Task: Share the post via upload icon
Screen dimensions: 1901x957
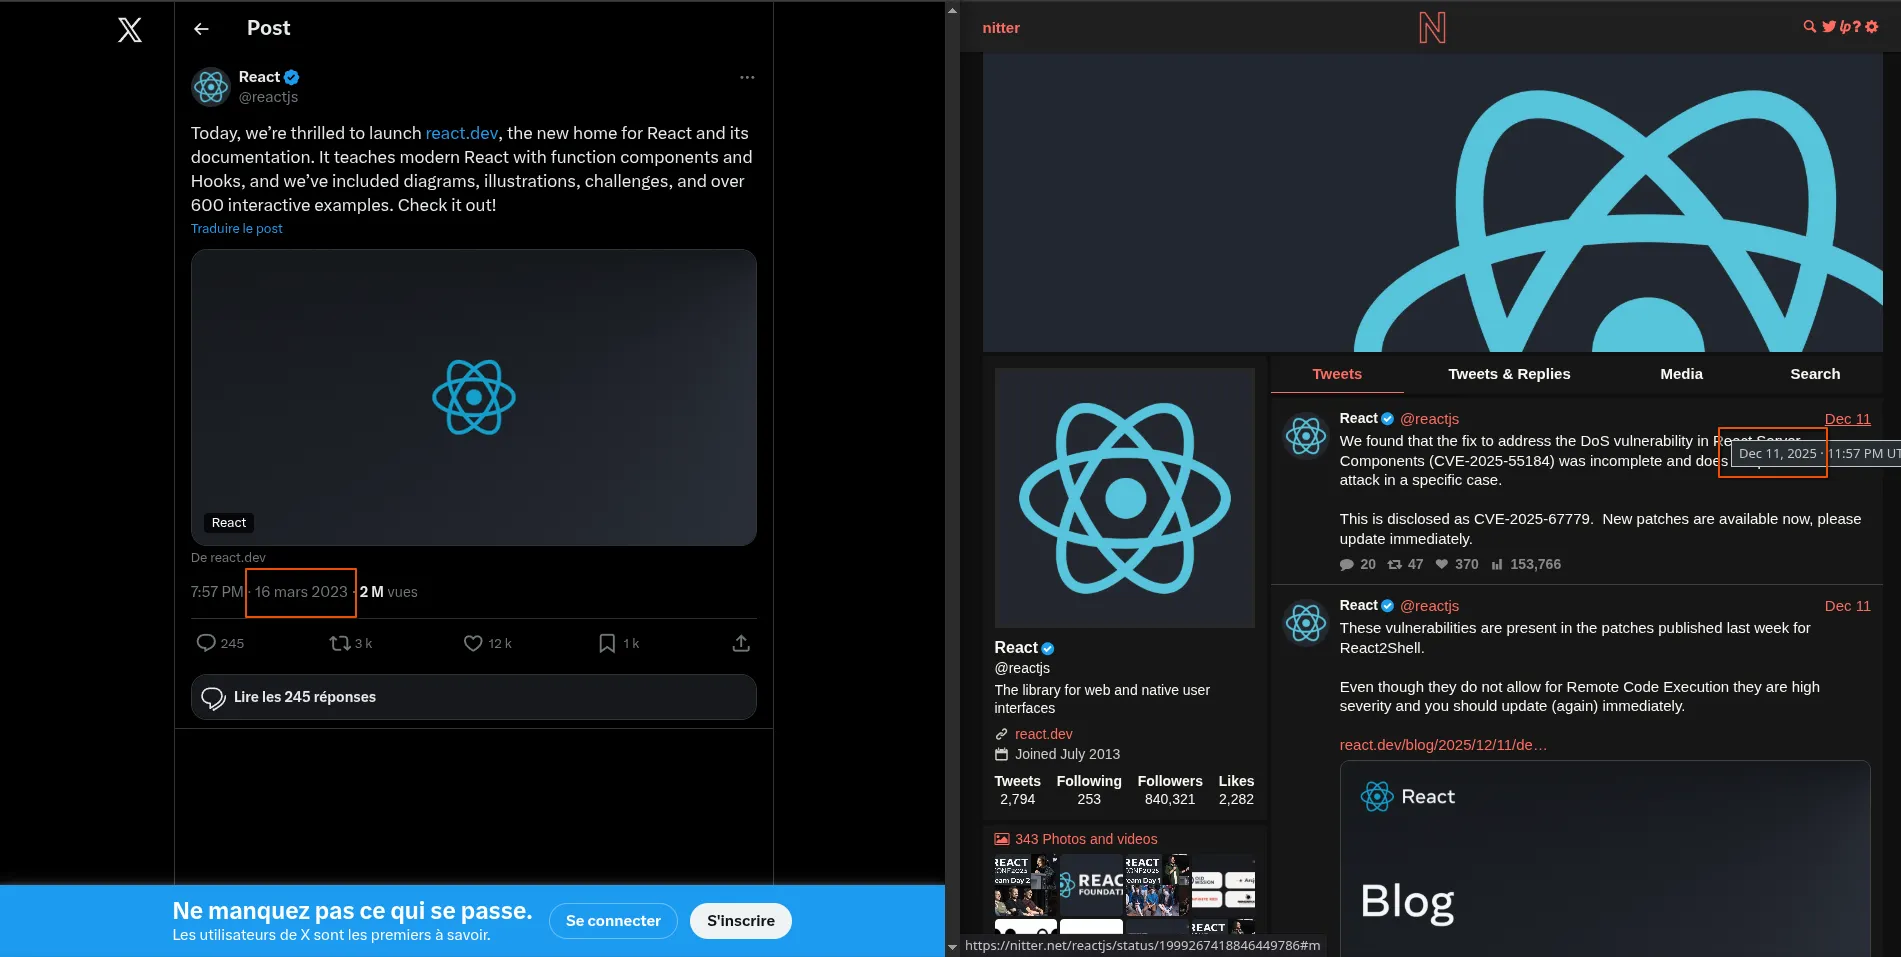Action: point(741,643)
